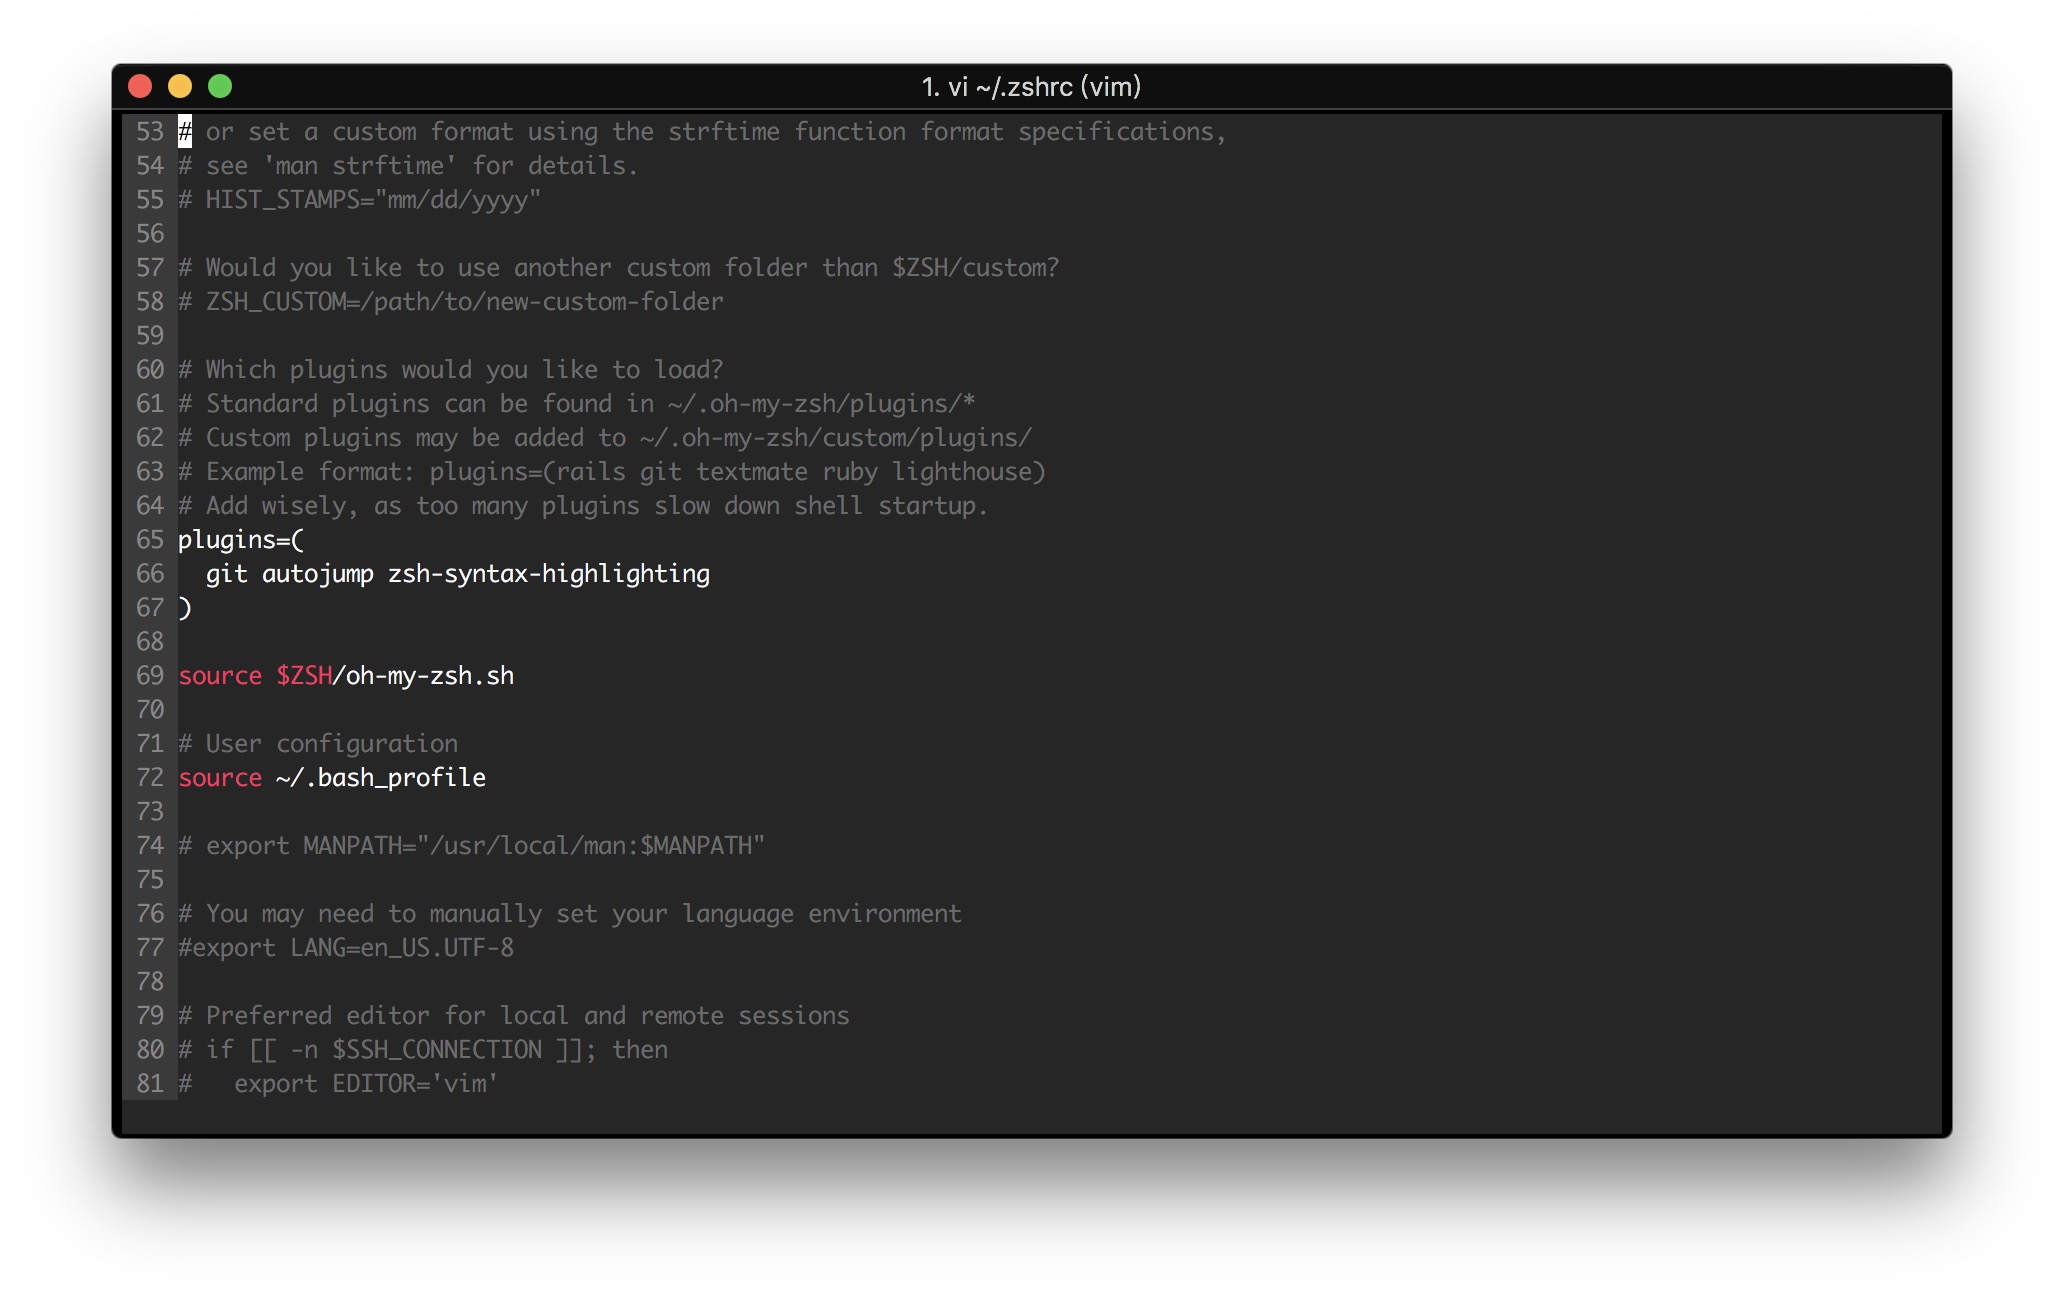This screenshot has height=1298, width=2064.
Task: Click line number 53 in the gutter
Action: click(150, 132)
